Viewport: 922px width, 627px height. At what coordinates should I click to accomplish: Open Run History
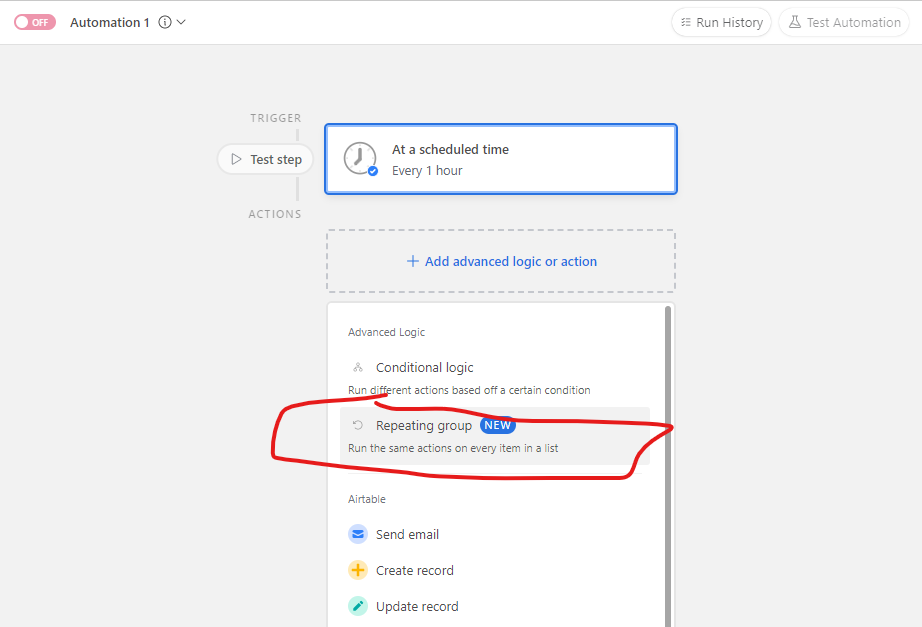(x=721, y=22)
